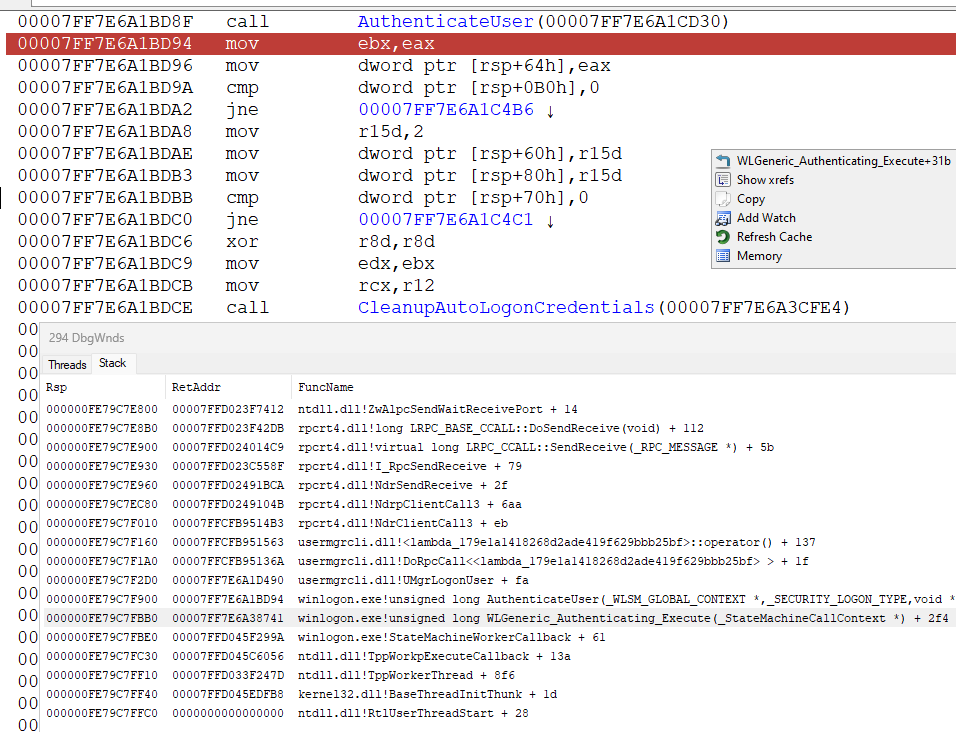Switch to the Stack tab

(x=113, y=363)
